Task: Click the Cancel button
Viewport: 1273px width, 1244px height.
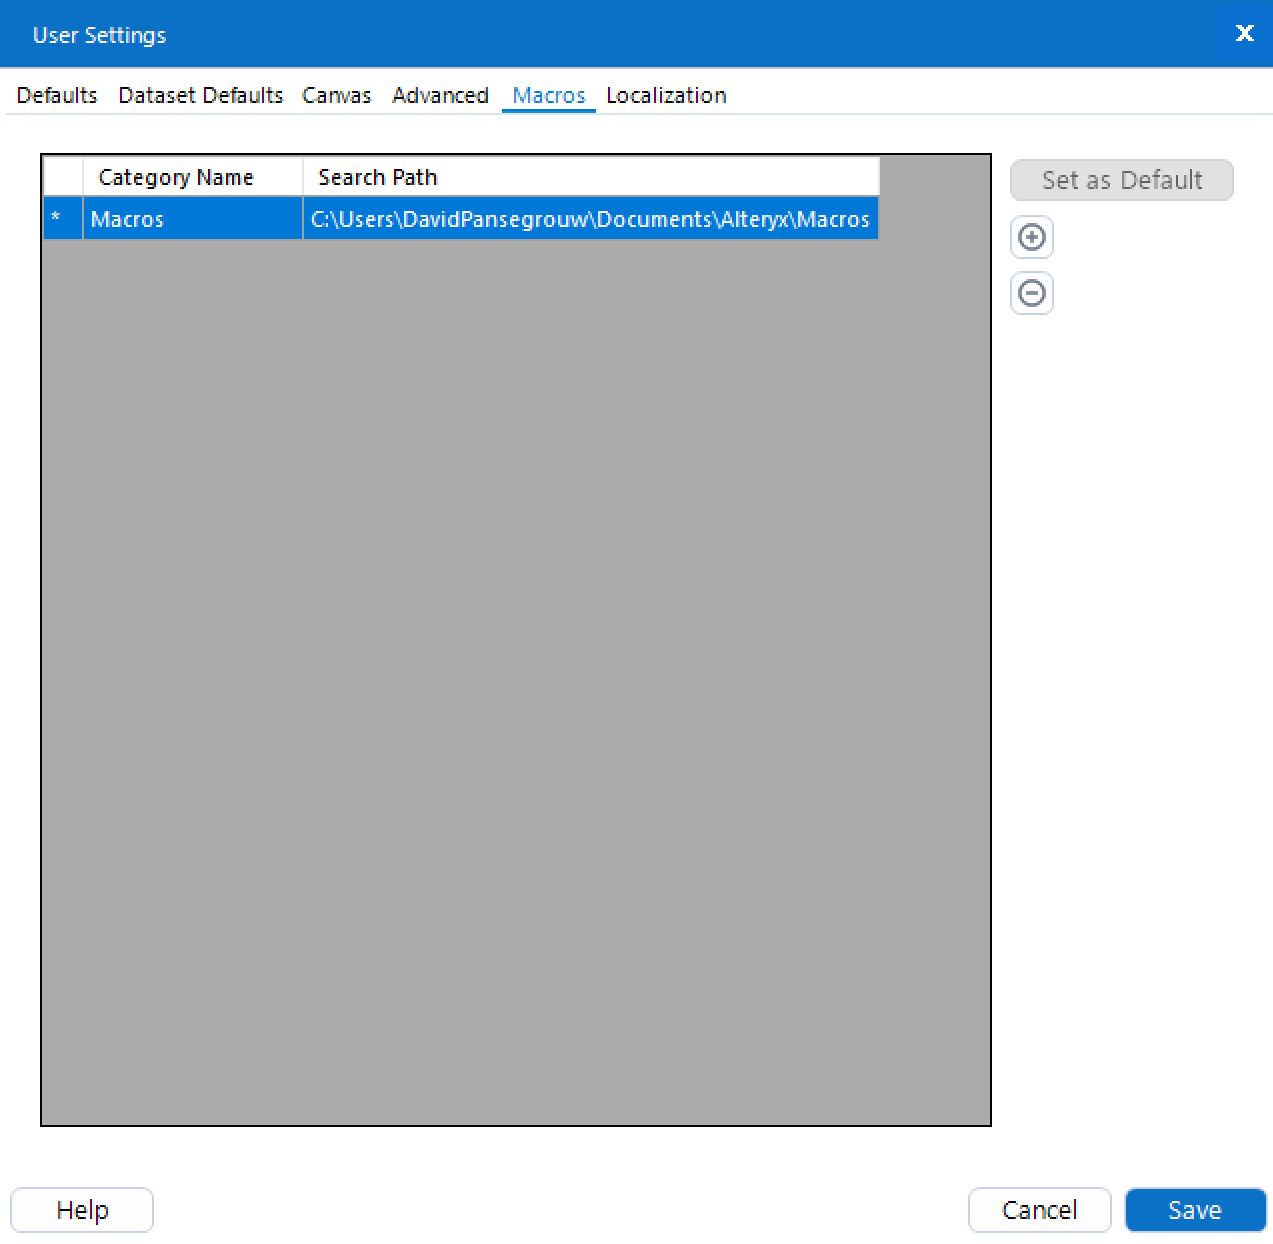Action: point(1039,1209)
